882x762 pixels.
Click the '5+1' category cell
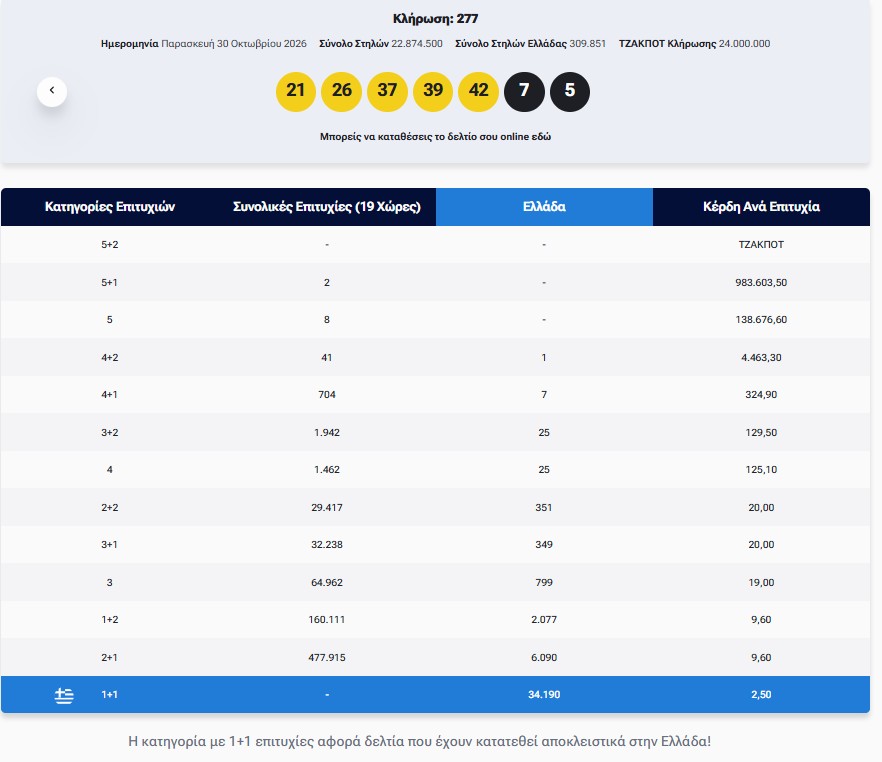point(110,282)
